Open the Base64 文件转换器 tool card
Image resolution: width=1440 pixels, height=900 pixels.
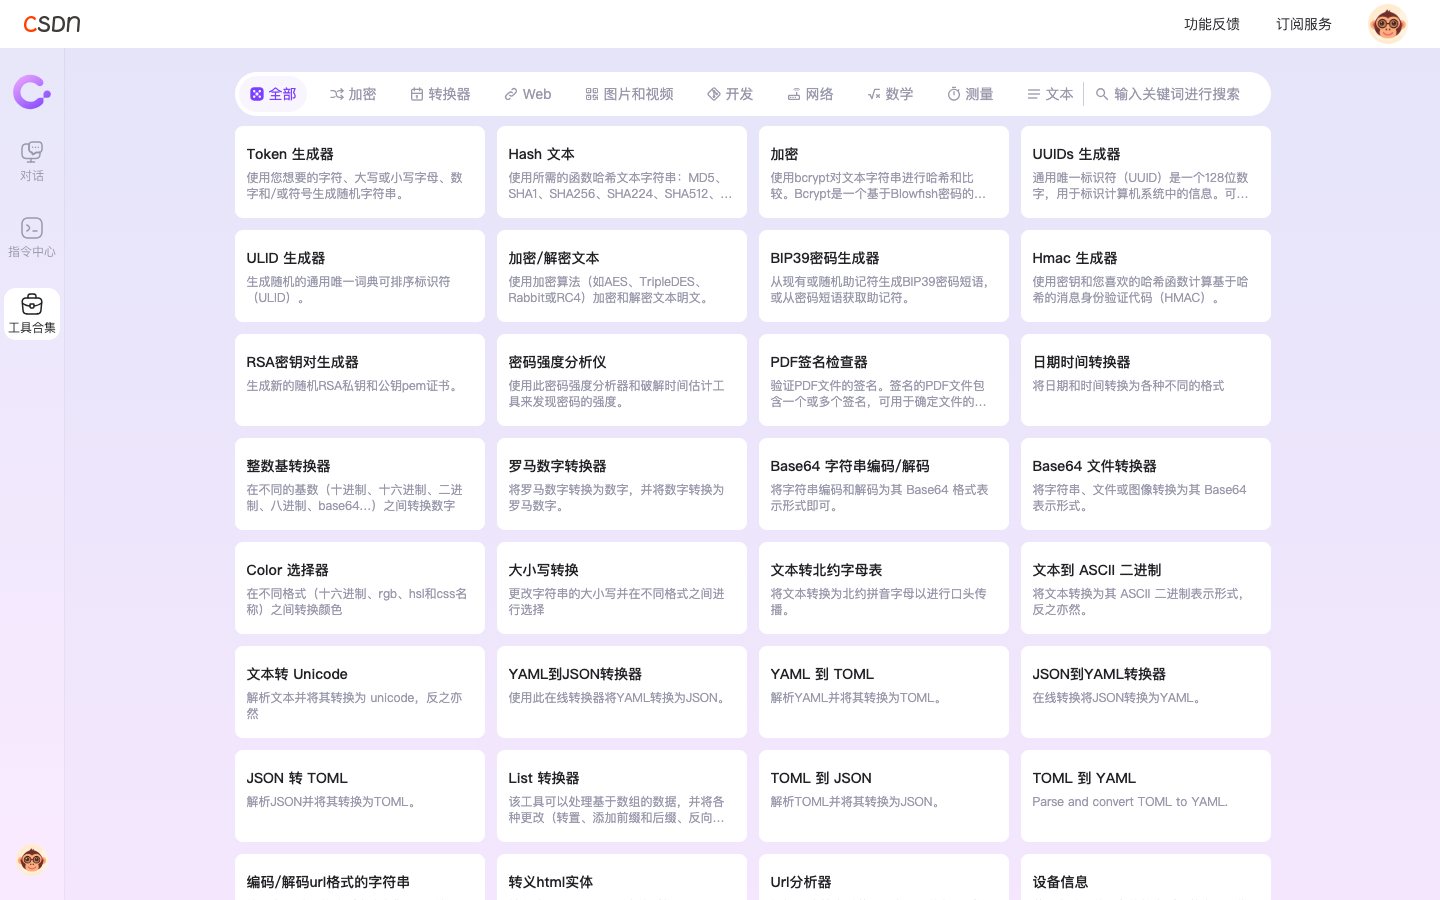pos(1145,484)
